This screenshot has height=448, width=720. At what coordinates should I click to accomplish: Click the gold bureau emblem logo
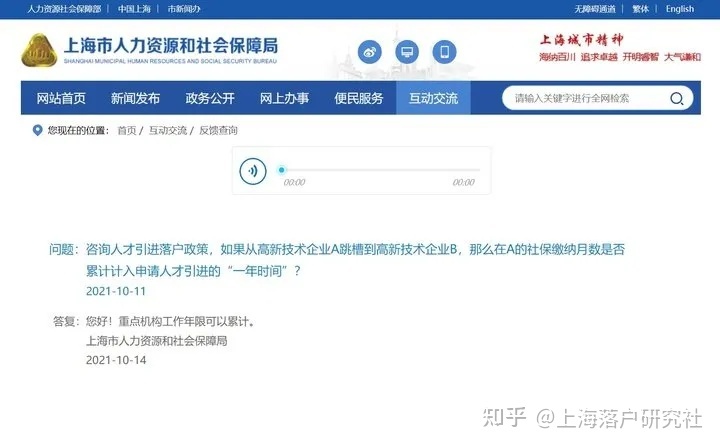coord(39,50)
